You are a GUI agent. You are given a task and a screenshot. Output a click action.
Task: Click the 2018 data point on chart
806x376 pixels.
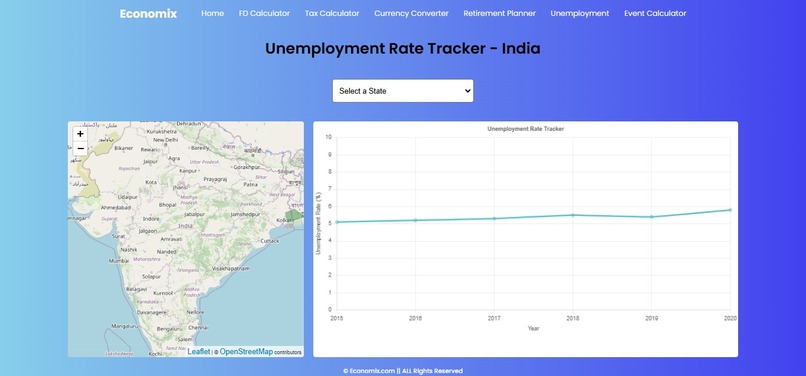(x=573, y=215)
